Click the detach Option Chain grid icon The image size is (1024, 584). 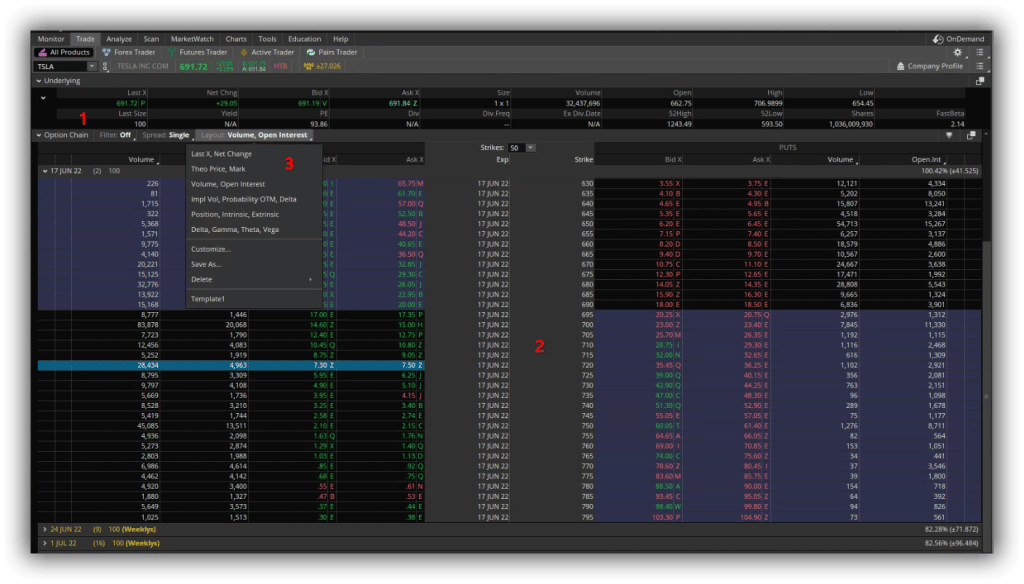pyautogui.click(x=970, y=135)
